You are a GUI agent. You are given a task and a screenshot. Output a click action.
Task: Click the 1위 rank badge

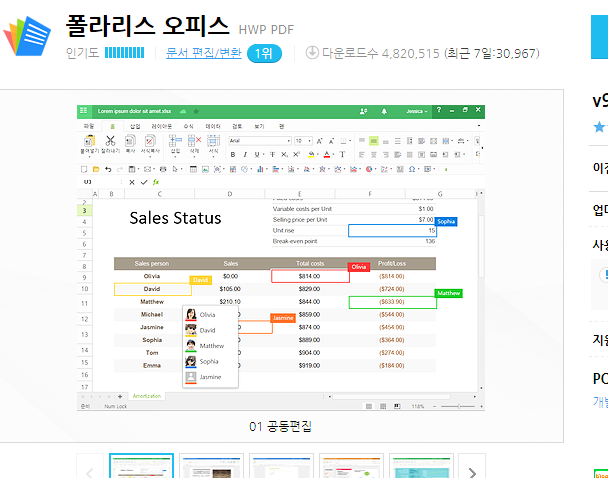(264, 53)
